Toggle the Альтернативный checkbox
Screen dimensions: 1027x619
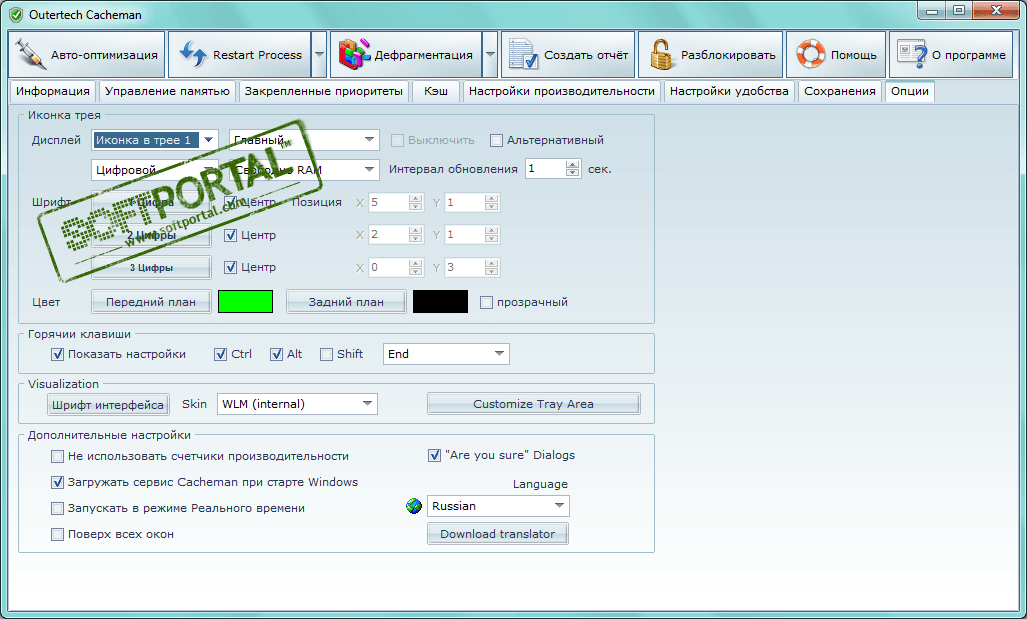tap(496, 140)
